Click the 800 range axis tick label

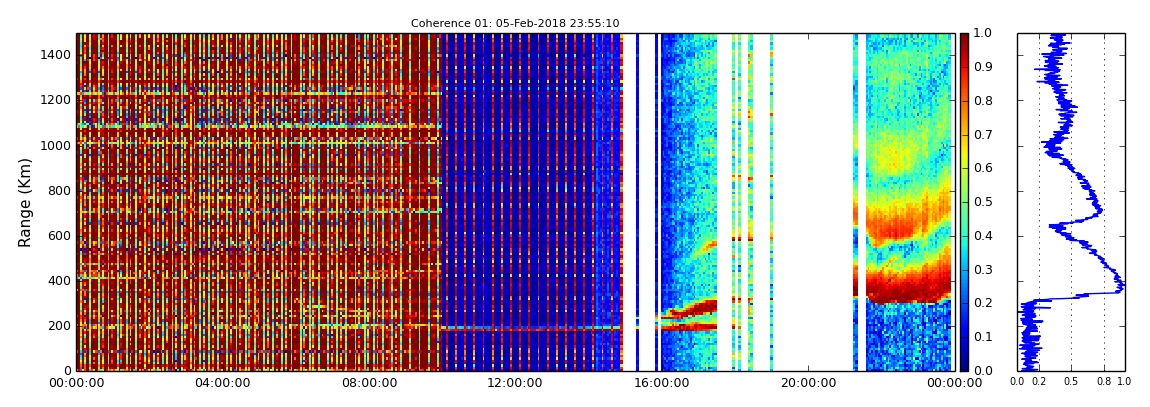point(60,190)
